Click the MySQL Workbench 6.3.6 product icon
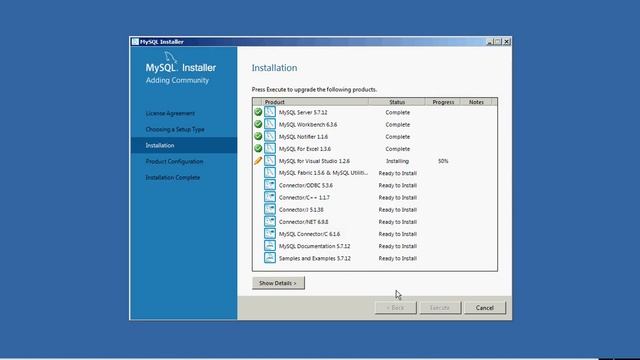640x360 pixels. pyautogui.click(x=270, y=124)
